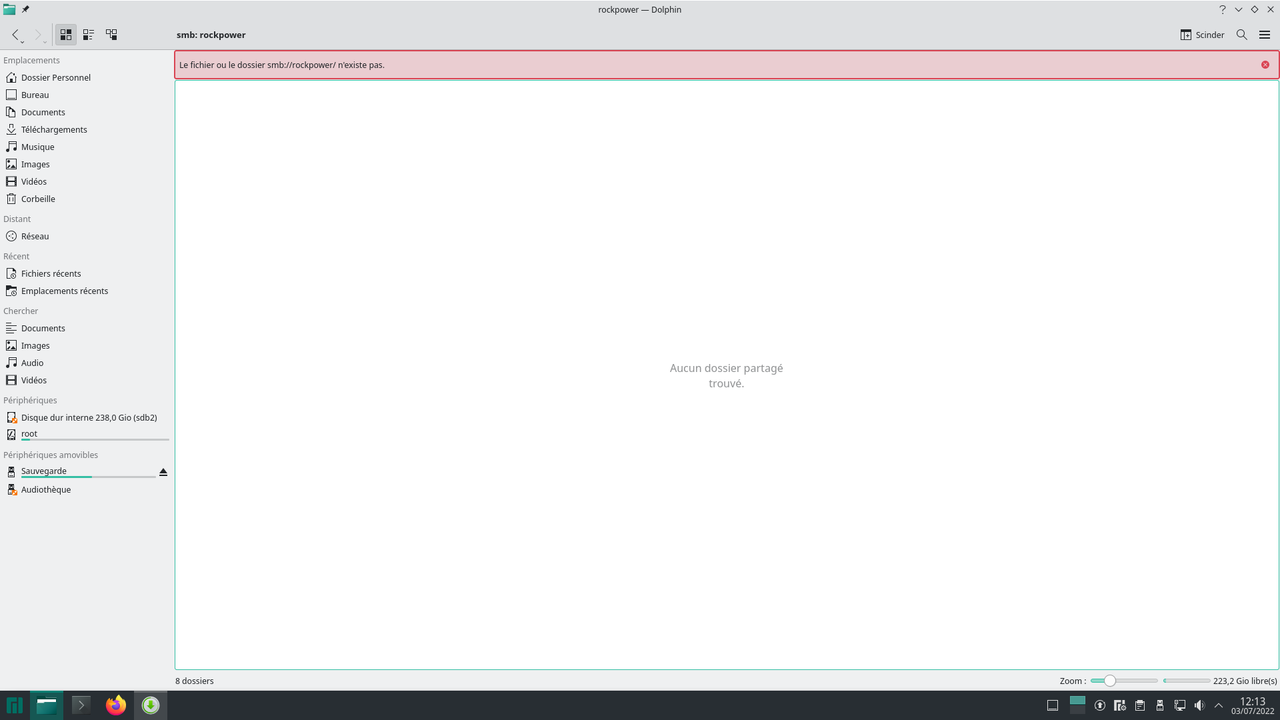1280x720 pixels.
Task: Click the show desktop tray icon
Action: 1052,706
